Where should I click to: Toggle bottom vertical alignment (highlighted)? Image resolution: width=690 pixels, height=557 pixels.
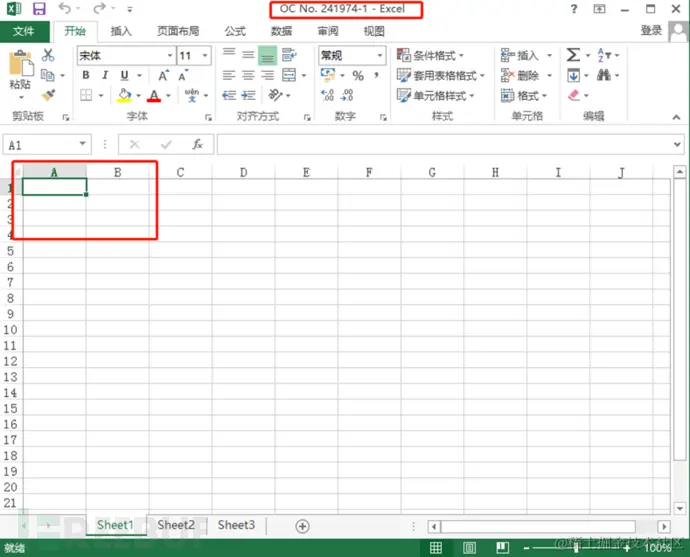(x=268, y=55)
